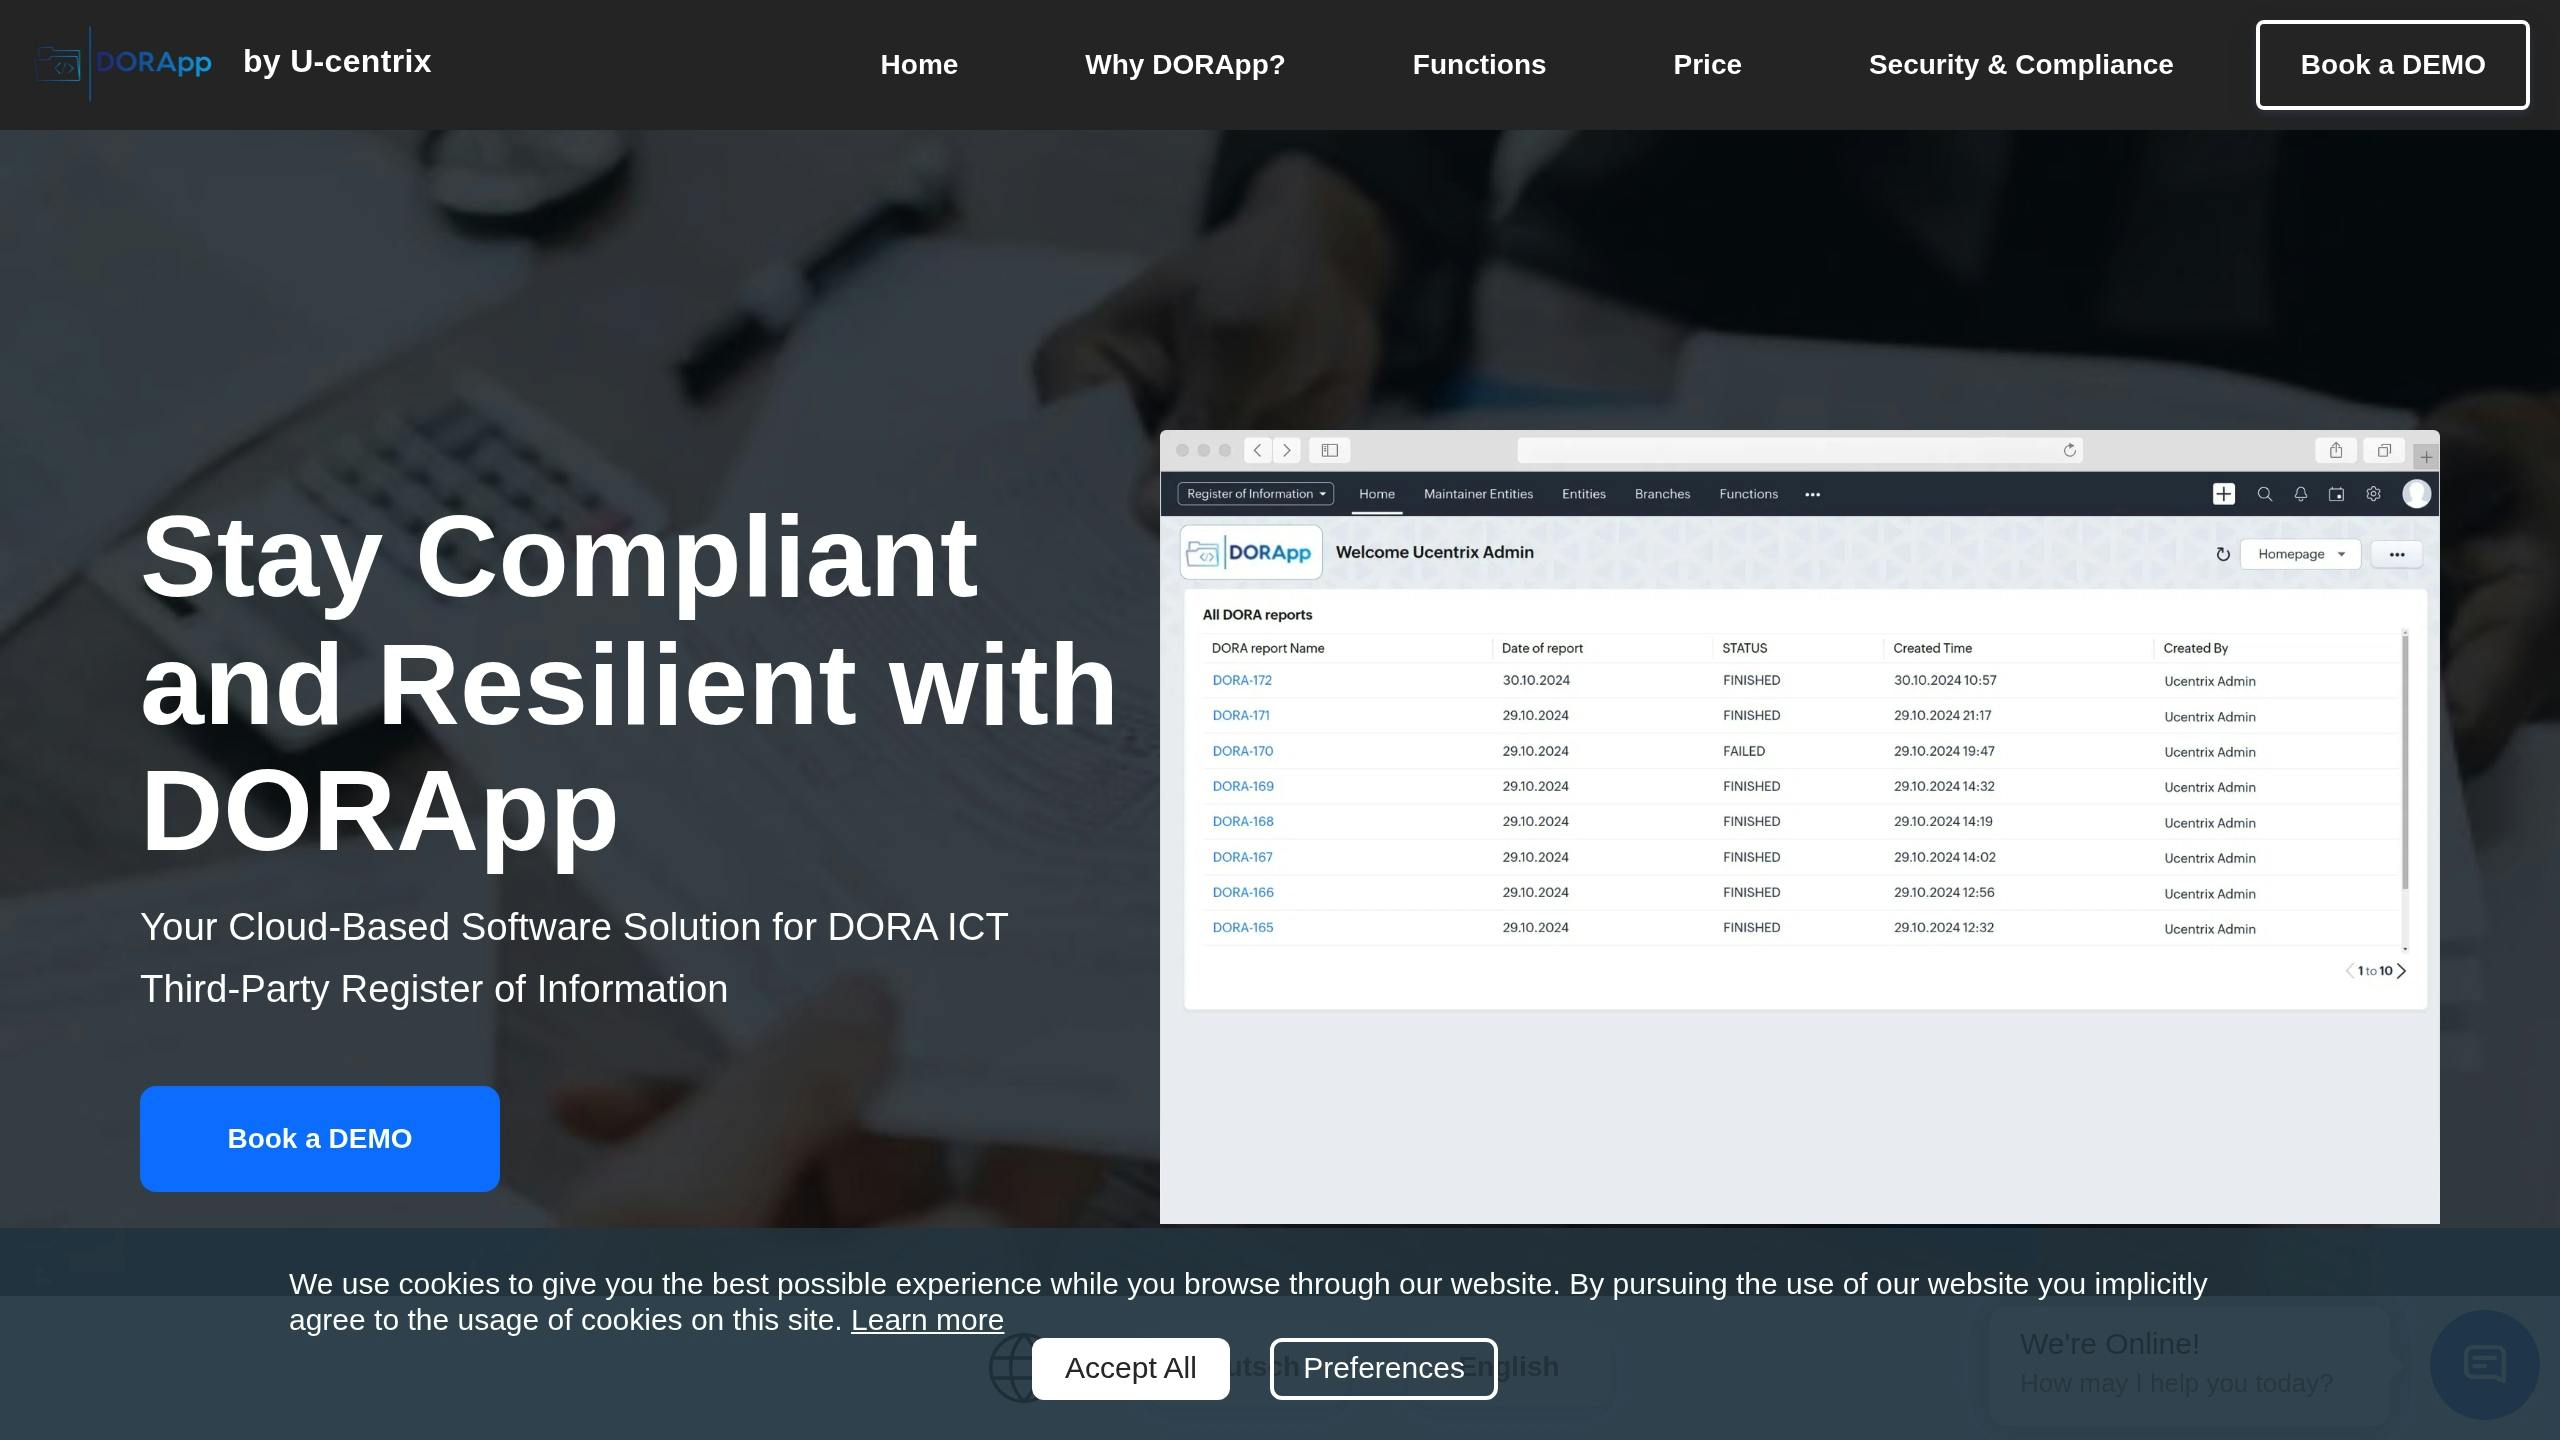
Task: Open the Why DORApp? navigation item
Action: tap(1185, 65)
